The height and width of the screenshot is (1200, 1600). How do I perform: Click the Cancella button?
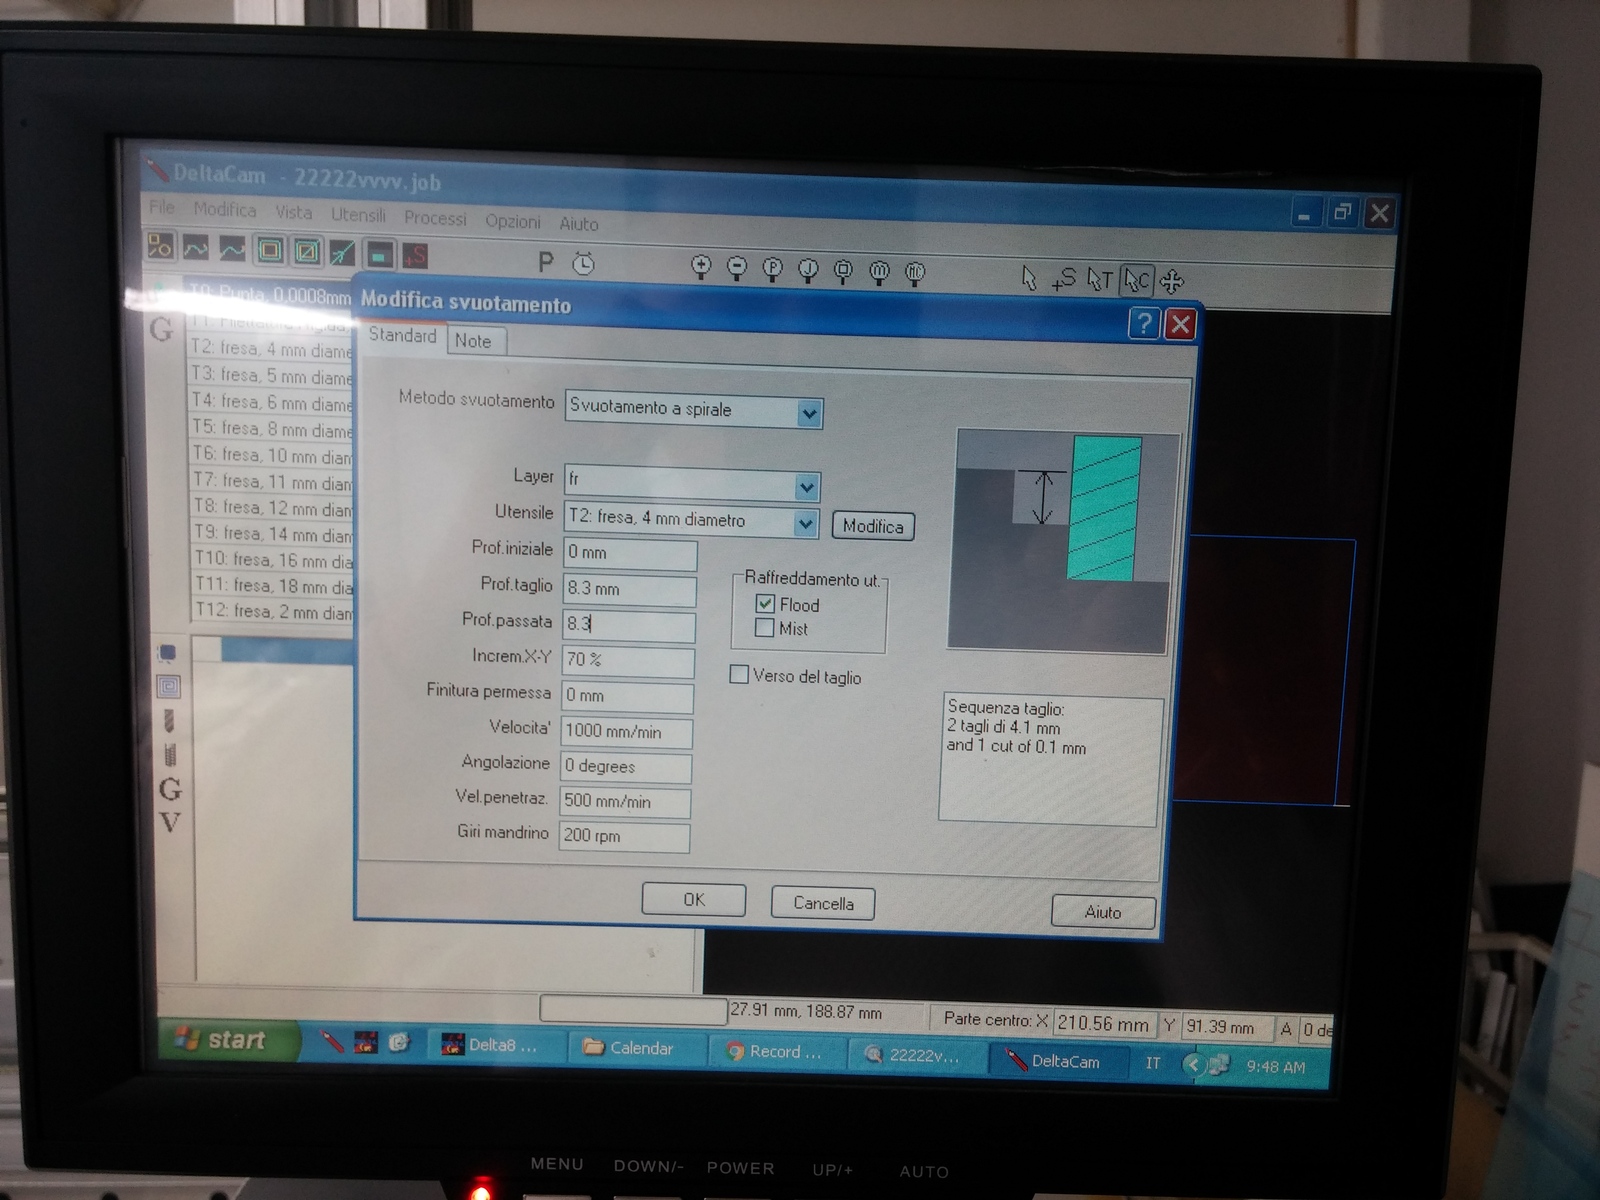point(823,903)
